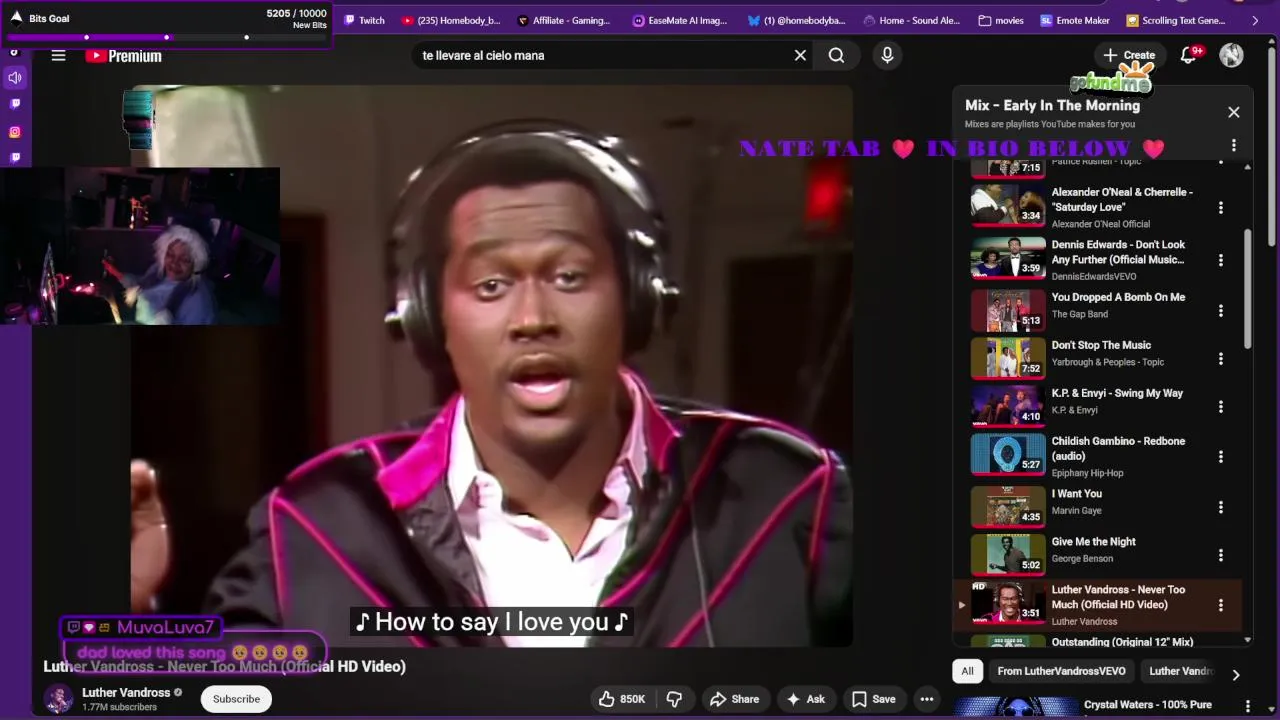Viewport: 1280px width, 720px height.
Task: Save the video to playlist
Action: [x=873, y=699]
